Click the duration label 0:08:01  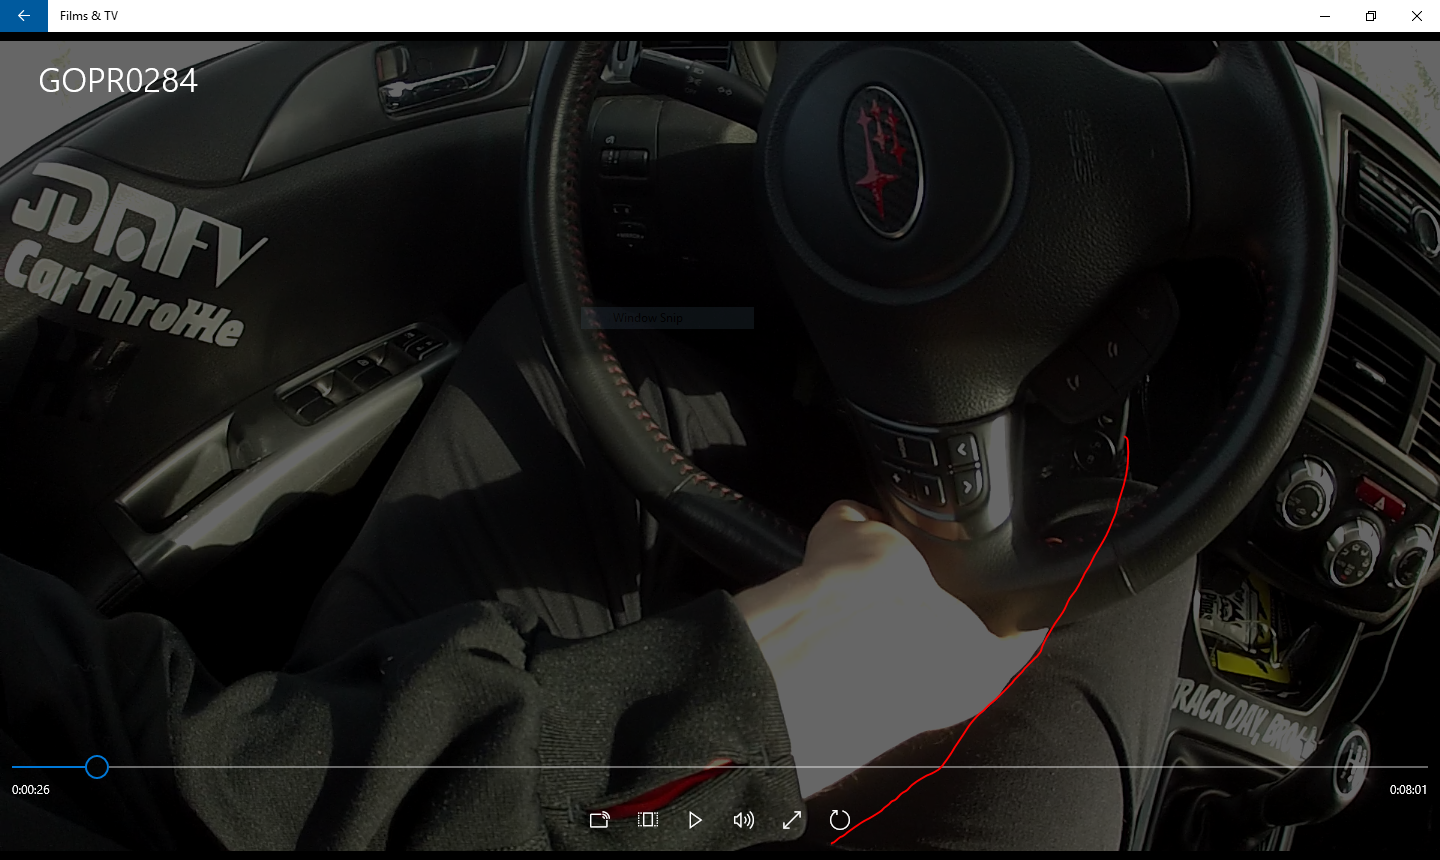pyautogui.click(x=1408, y=789)
